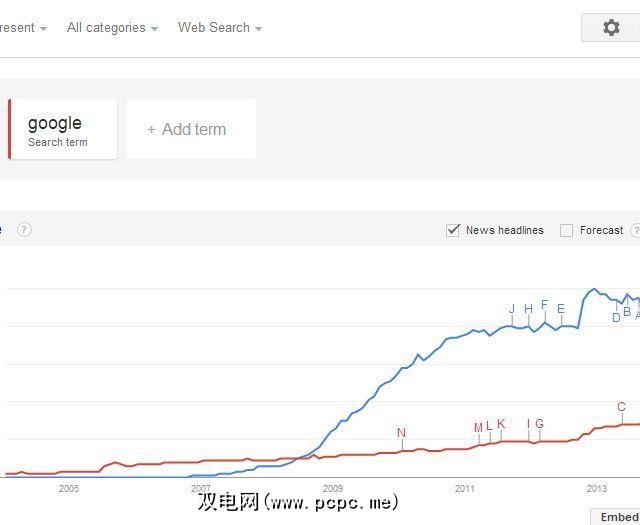Click news headline marker J on blue line
The height and width of the screenshot is (525, 640).
(x=512, y=309)
